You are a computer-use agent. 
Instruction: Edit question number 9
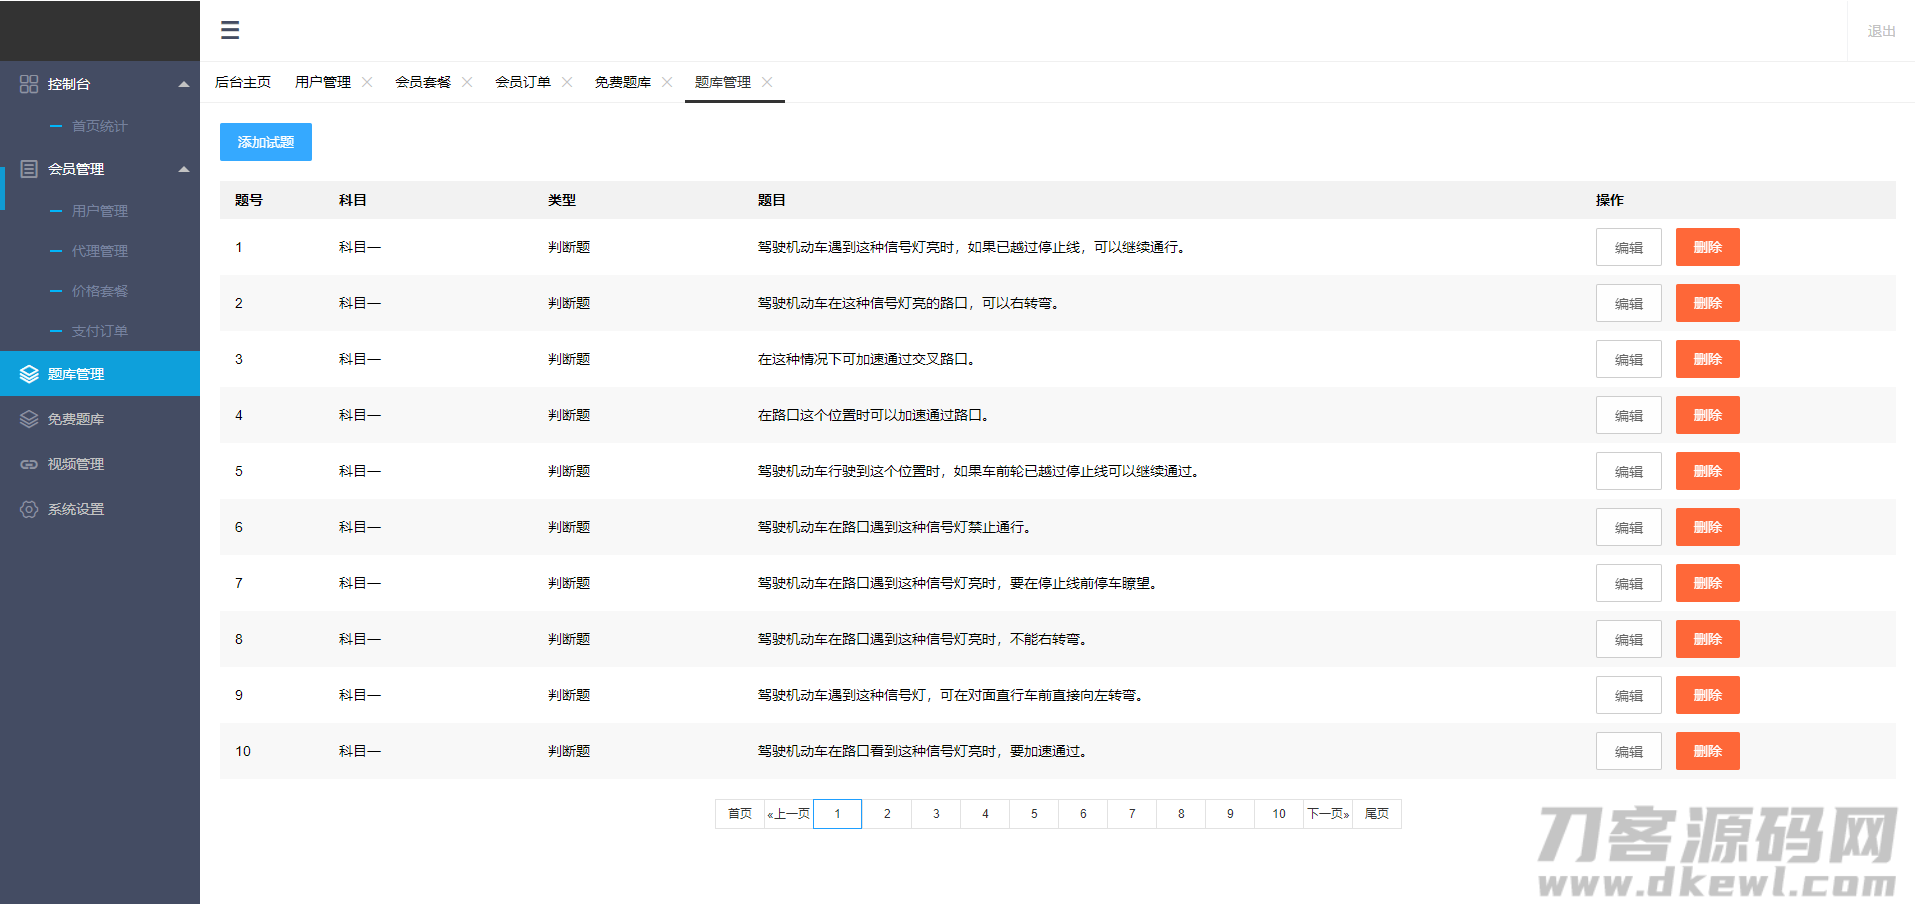coord(1628,695)
